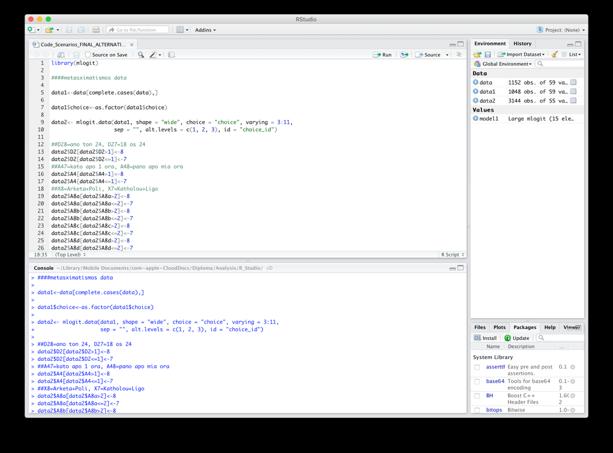The width and height of the screenshot is (613, 453).
Task: Check the BH package checkbox
Action: pos(477,396)
